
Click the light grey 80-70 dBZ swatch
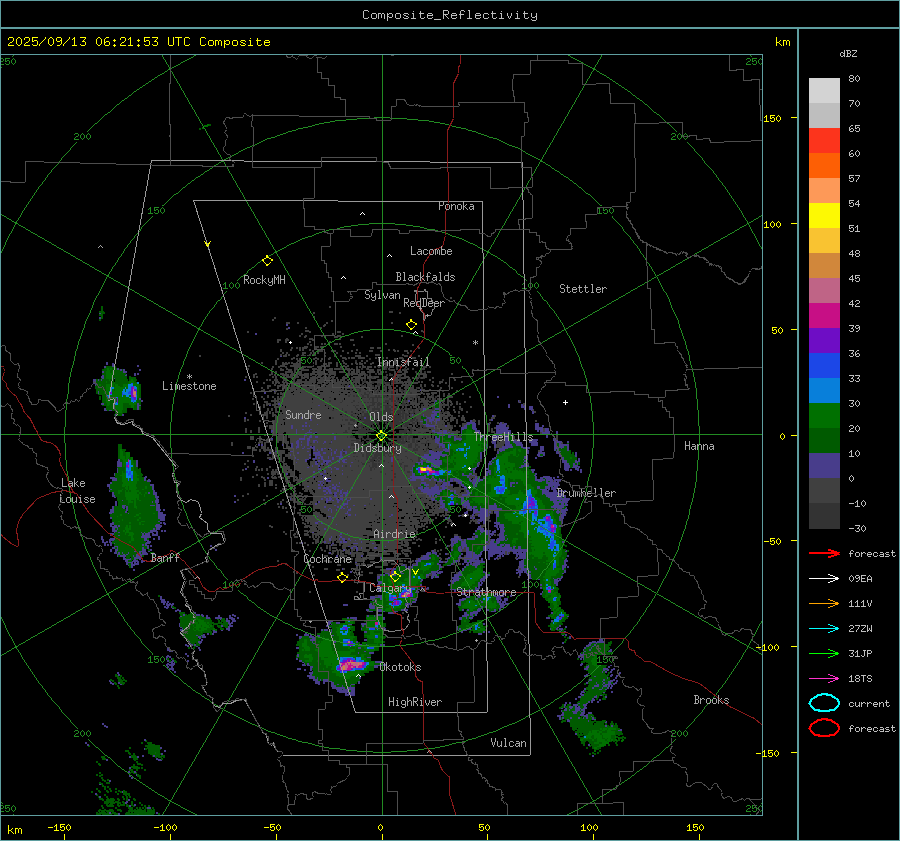pyautogui.click(x=824, y=91)
